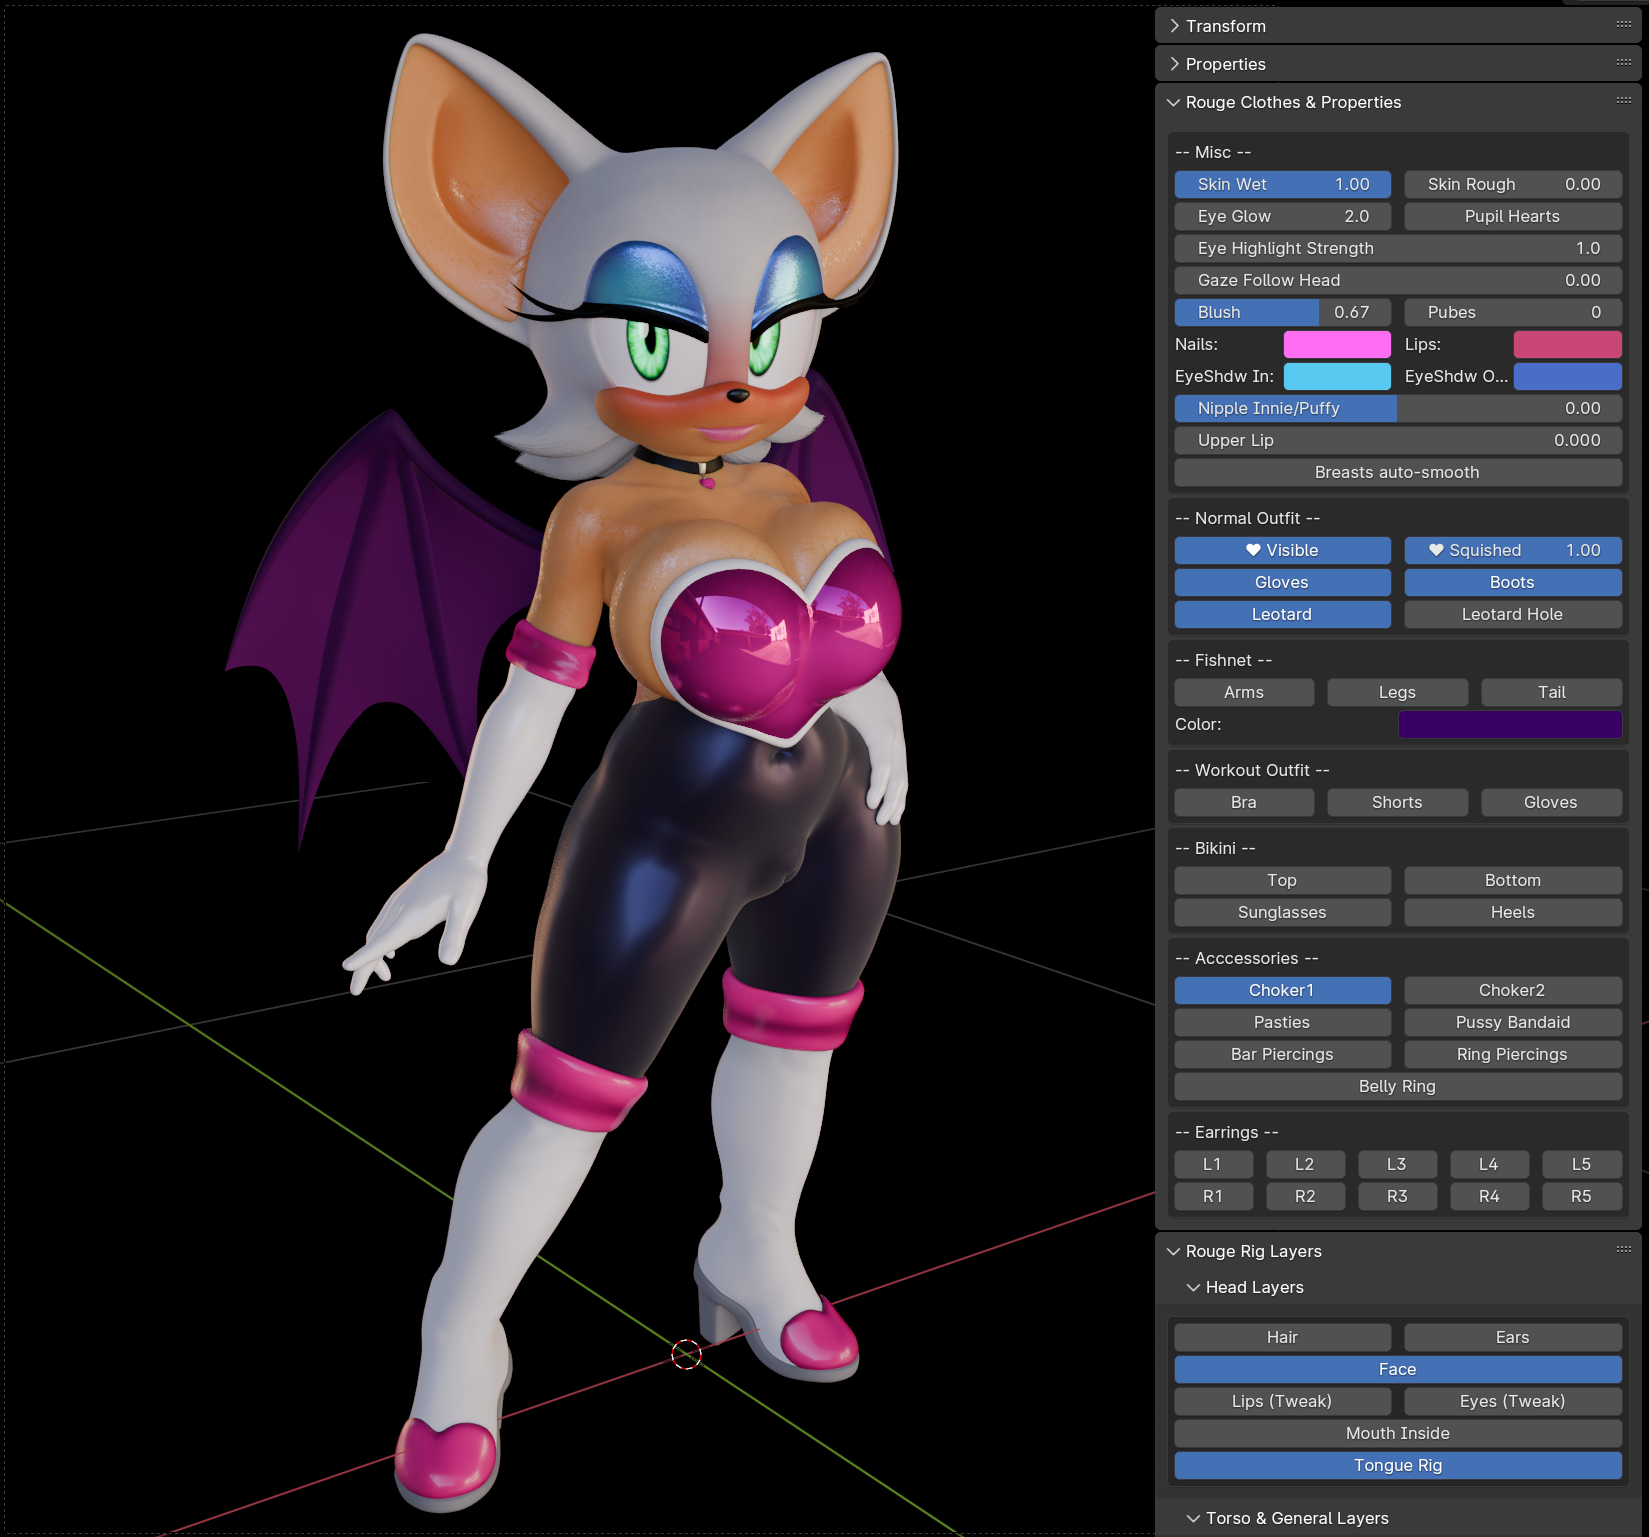Enable Fishnet Arms
The width and height of the screenshot is (1649, 1537).
(x=1244, y=692)
